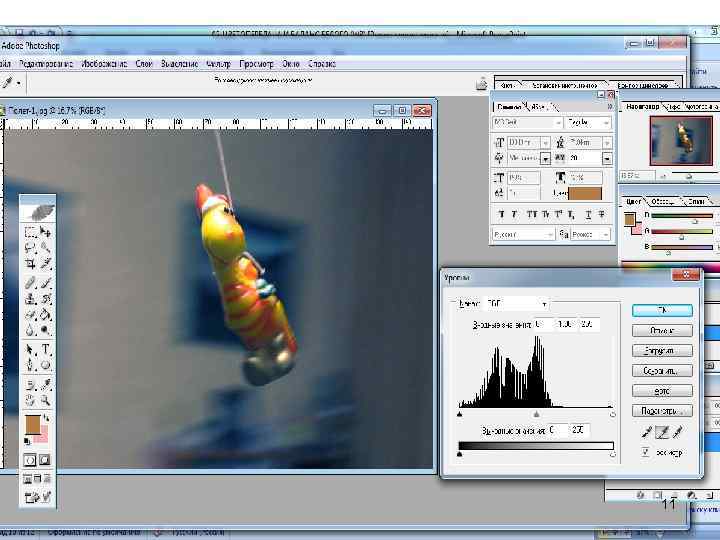The image size is (720, 540).
Task: Pick black point eyedropper in Levels
Action: pyautogui.click(x=647, y=432)
